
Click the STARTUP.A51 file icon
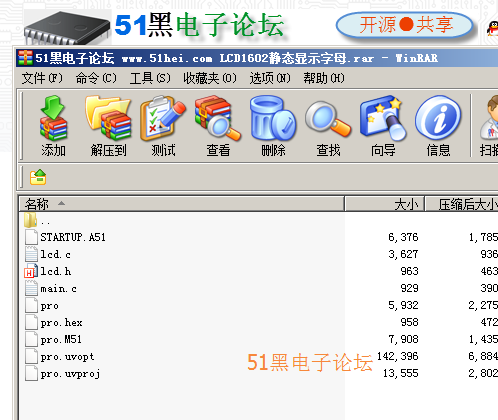(x=31, y=237)
